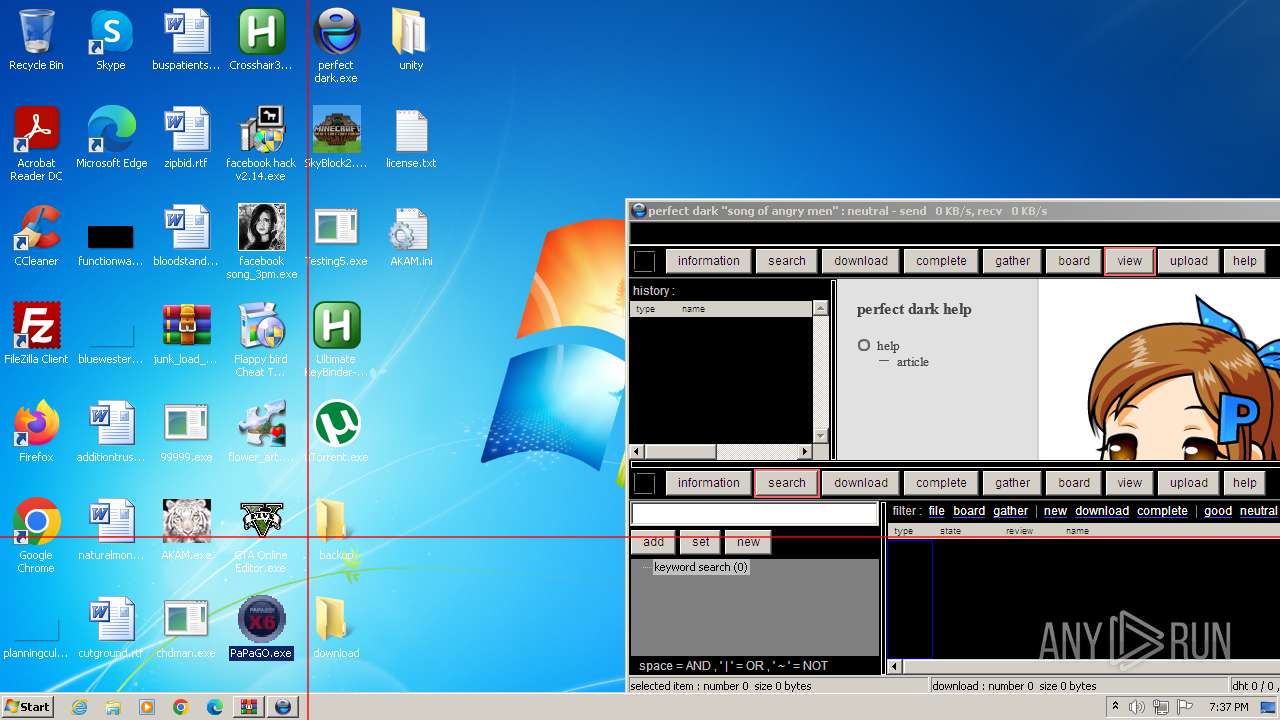This screenshot has width=1280, height=720.
Task: Select the zipbid.rtf document icon
Action: click(x=186, y=138)
